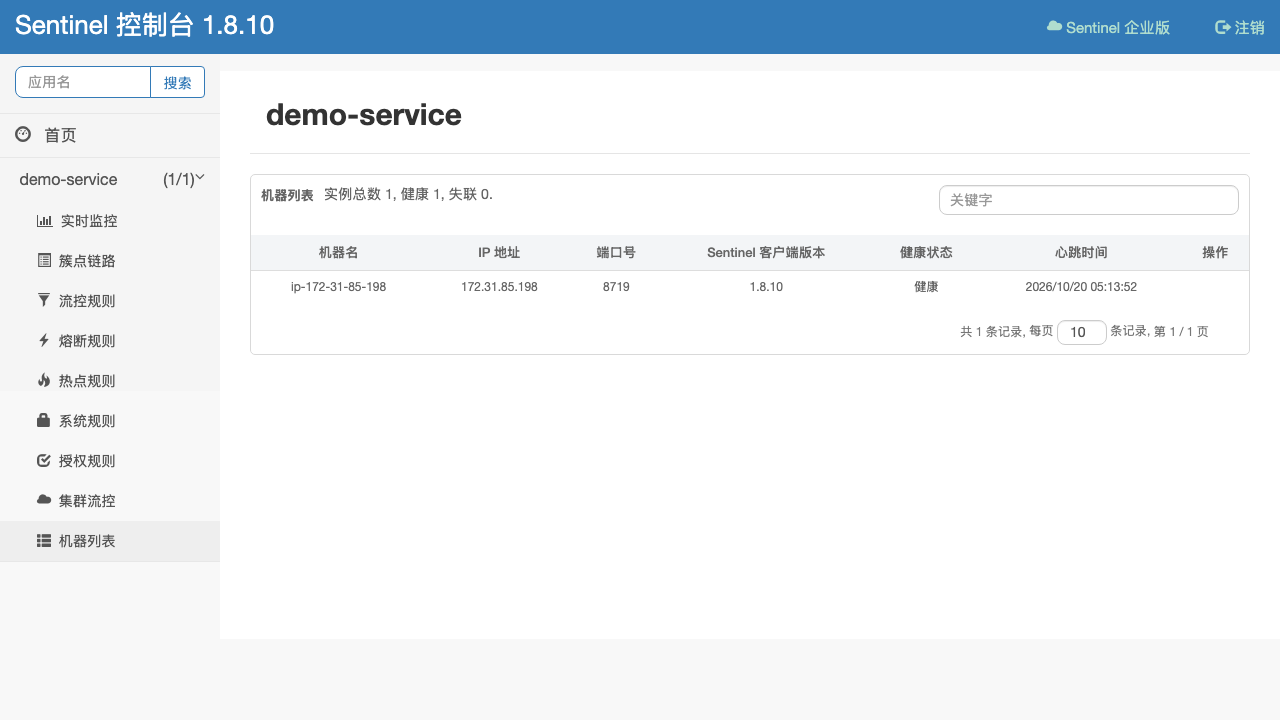Screen dimensions: 1280x720
Task: Click the filter icon for 流控规则
Action: (44, 300)
